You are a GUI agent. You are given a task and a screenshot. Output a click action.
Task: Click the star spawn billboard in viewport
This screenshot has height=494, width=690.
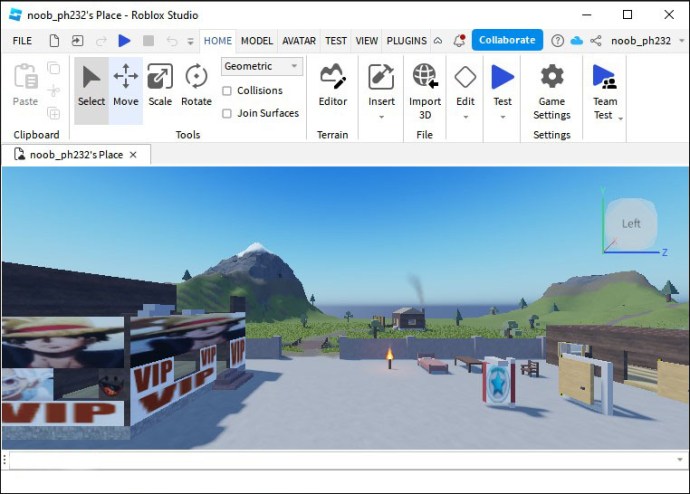point(499,382)
